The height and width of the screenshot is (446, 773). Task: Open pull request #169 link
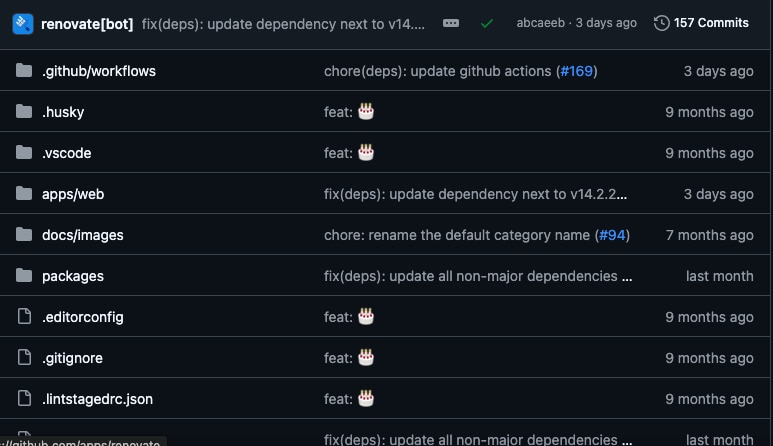(576, 71)
